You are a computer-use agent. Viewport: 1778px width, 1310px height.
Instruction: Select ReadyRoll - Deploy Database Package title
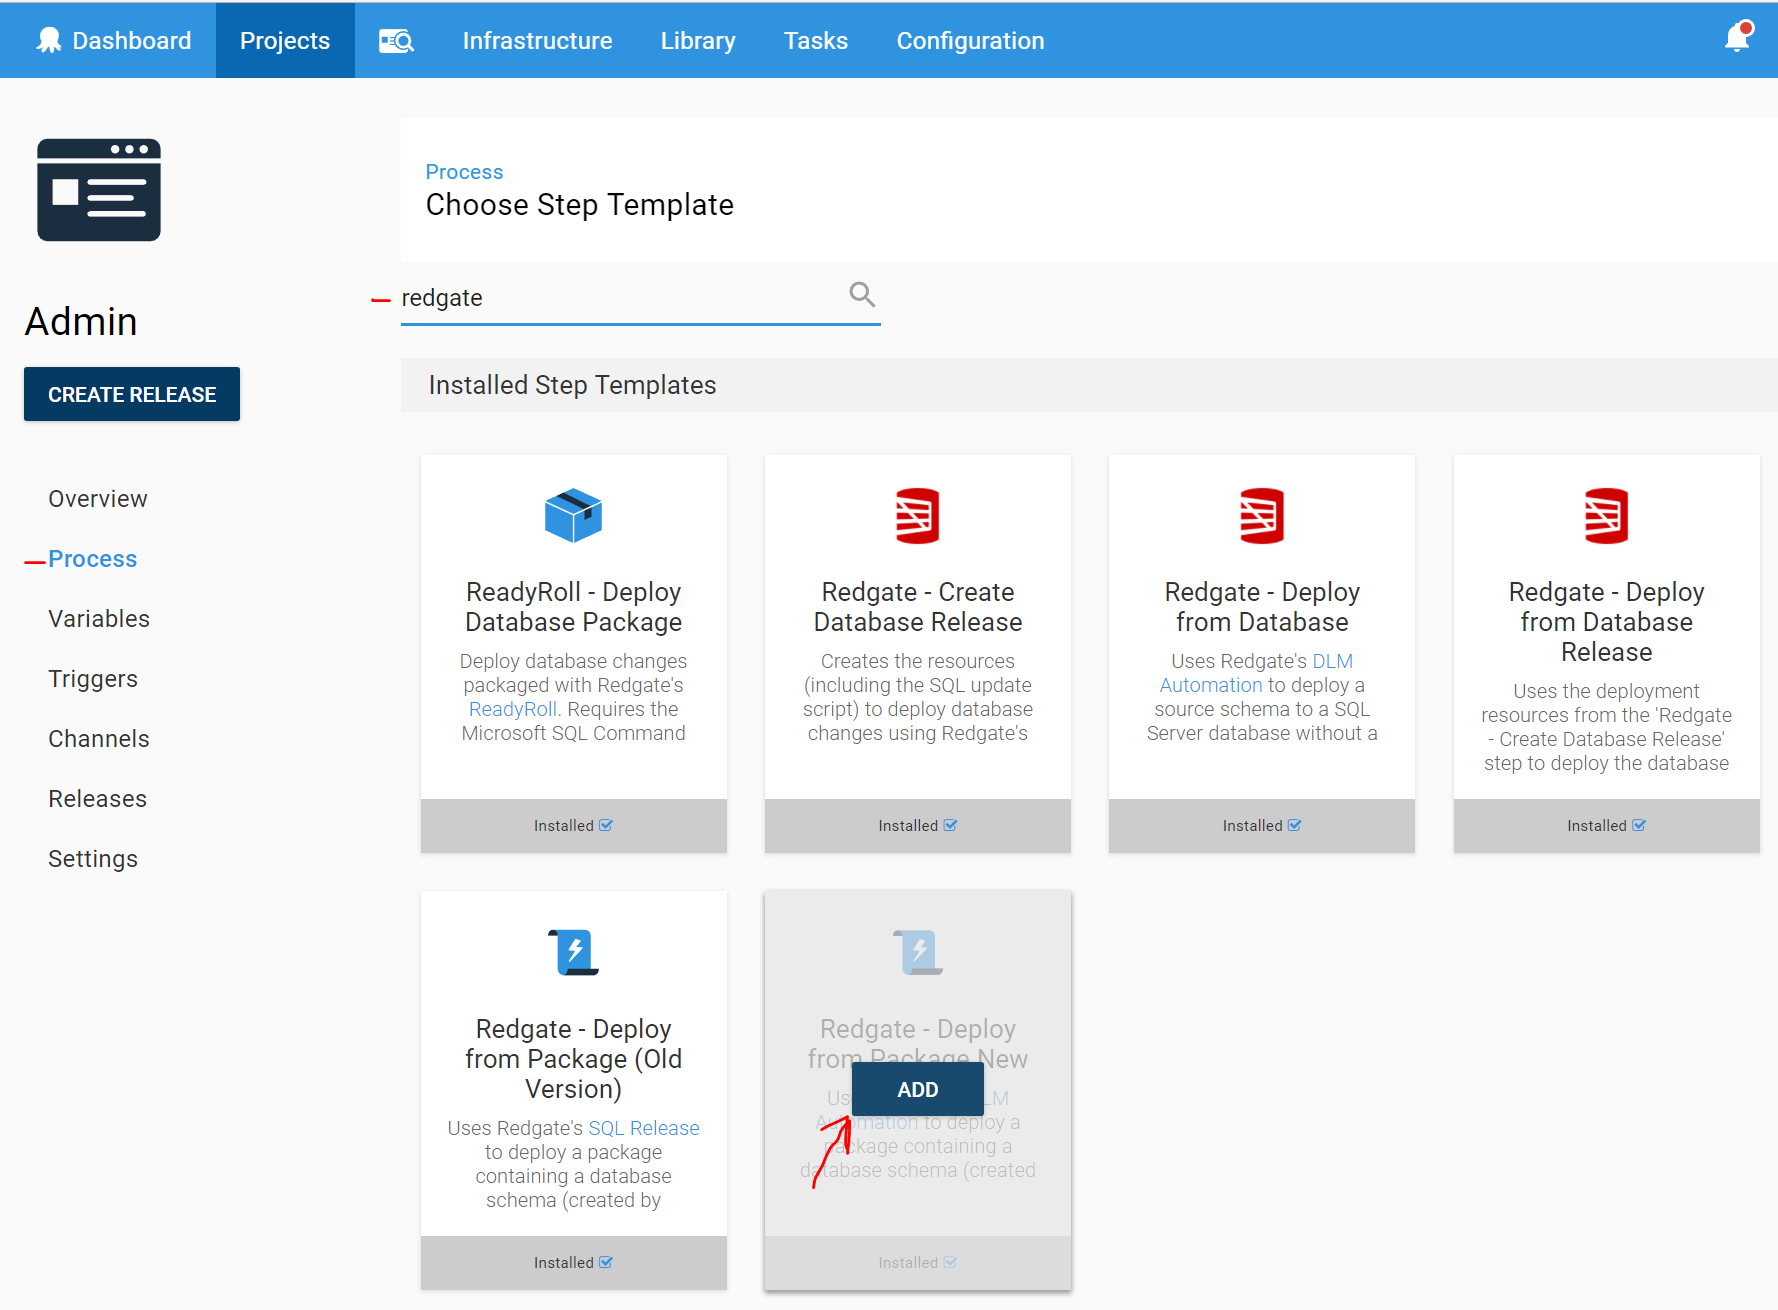pos(574,607)
